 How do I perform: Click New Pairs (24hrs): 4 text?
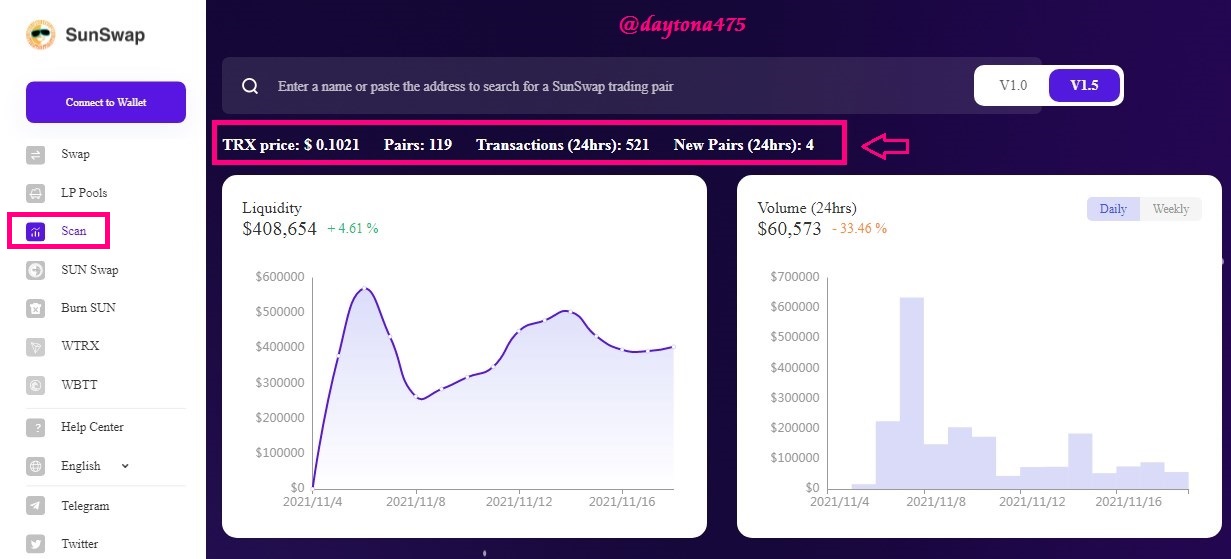(x=744, y=145)
